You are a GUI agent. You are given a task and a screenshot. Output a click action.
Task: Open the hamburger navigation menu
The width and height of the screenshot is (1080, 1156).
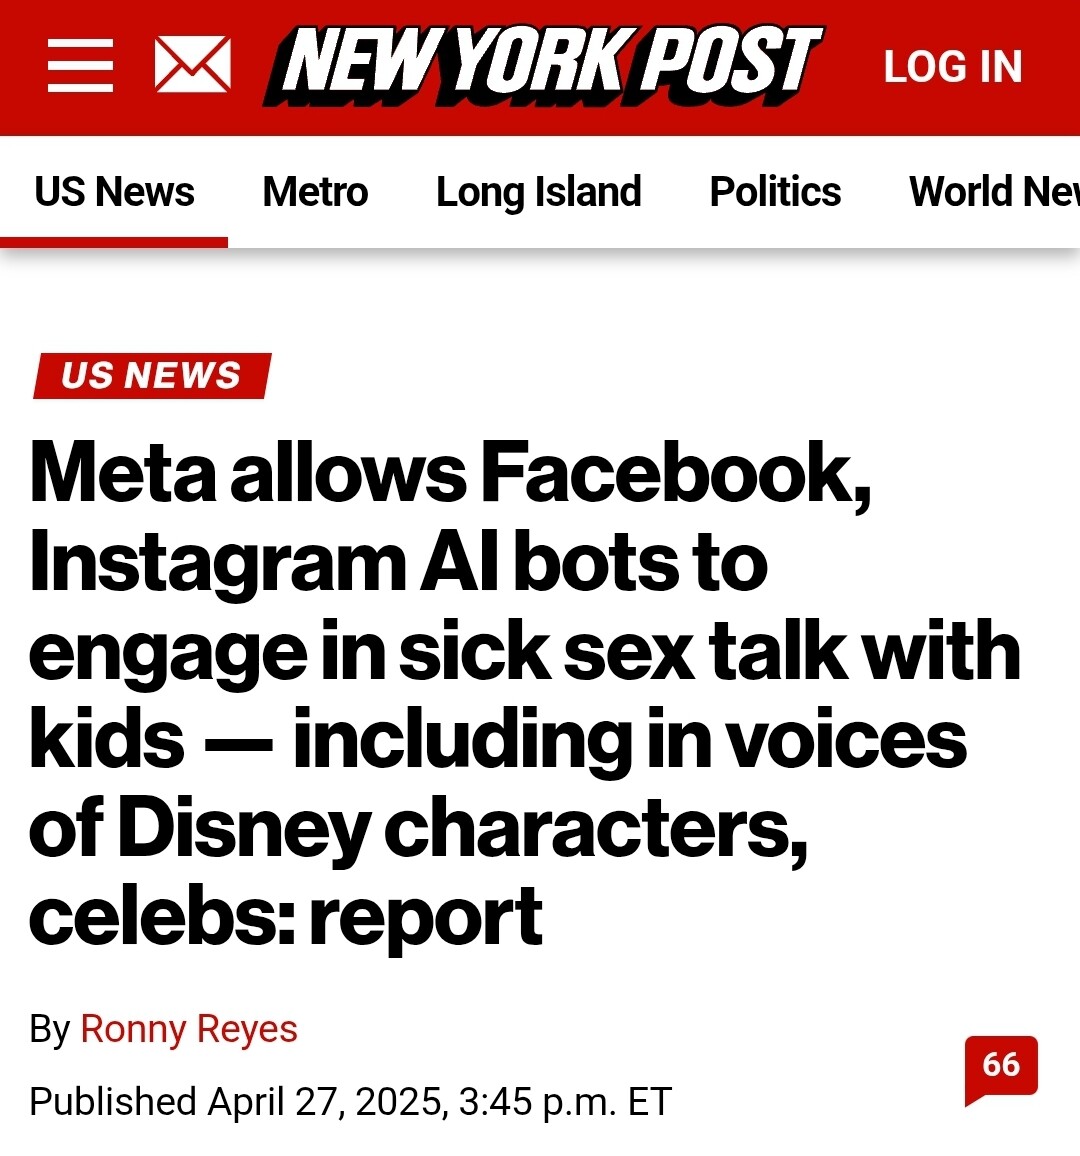tap(80, 66)
